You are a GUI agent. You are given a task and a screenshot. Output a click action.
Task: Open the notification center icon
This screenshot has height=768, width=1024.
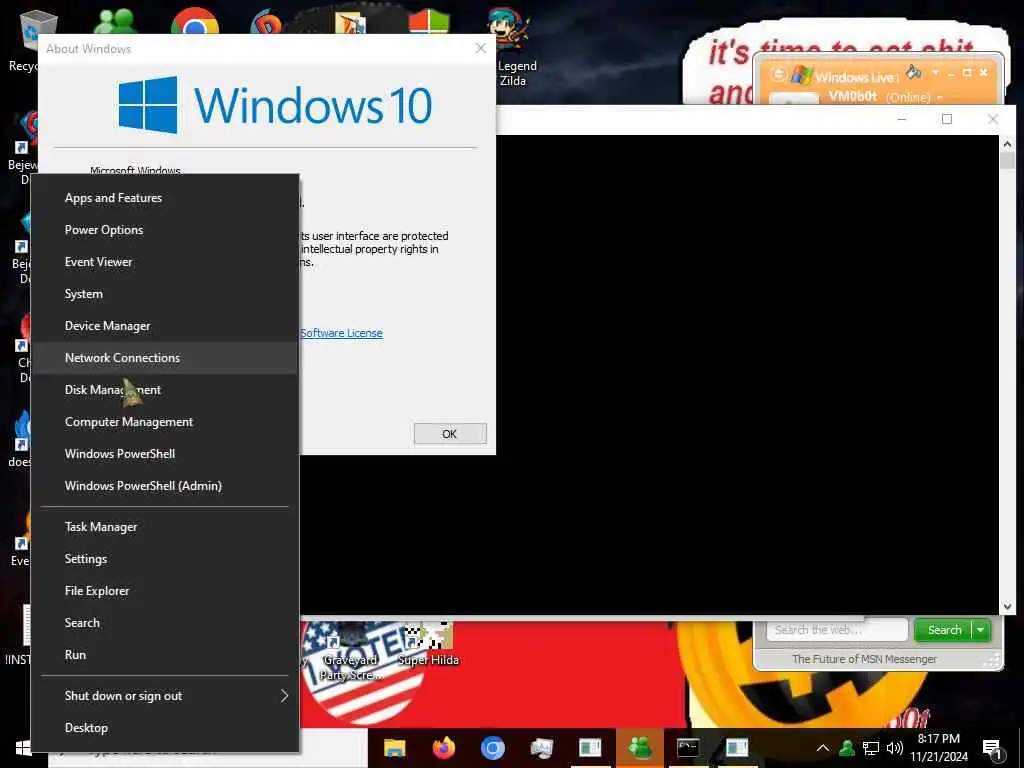pos(992,749)
